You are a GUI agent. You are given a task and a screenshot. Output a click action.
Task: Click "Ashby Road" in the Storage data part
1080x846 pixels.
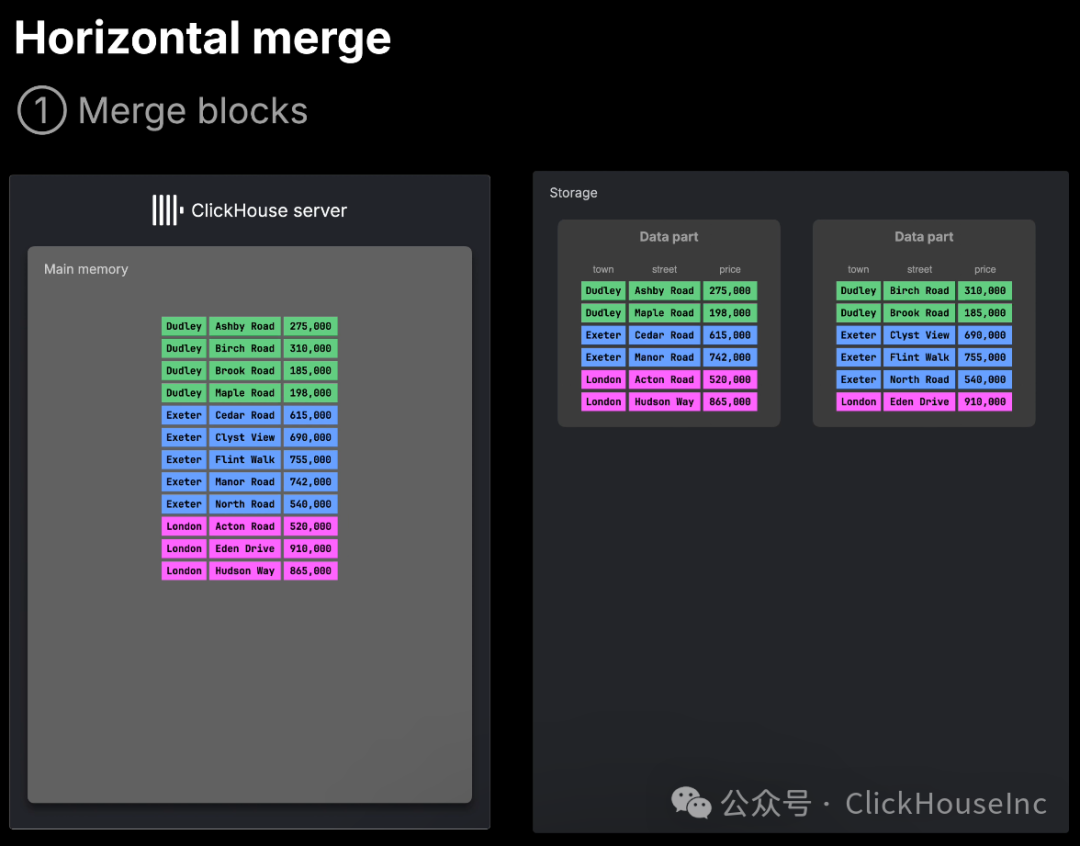[x=665, y=291]
